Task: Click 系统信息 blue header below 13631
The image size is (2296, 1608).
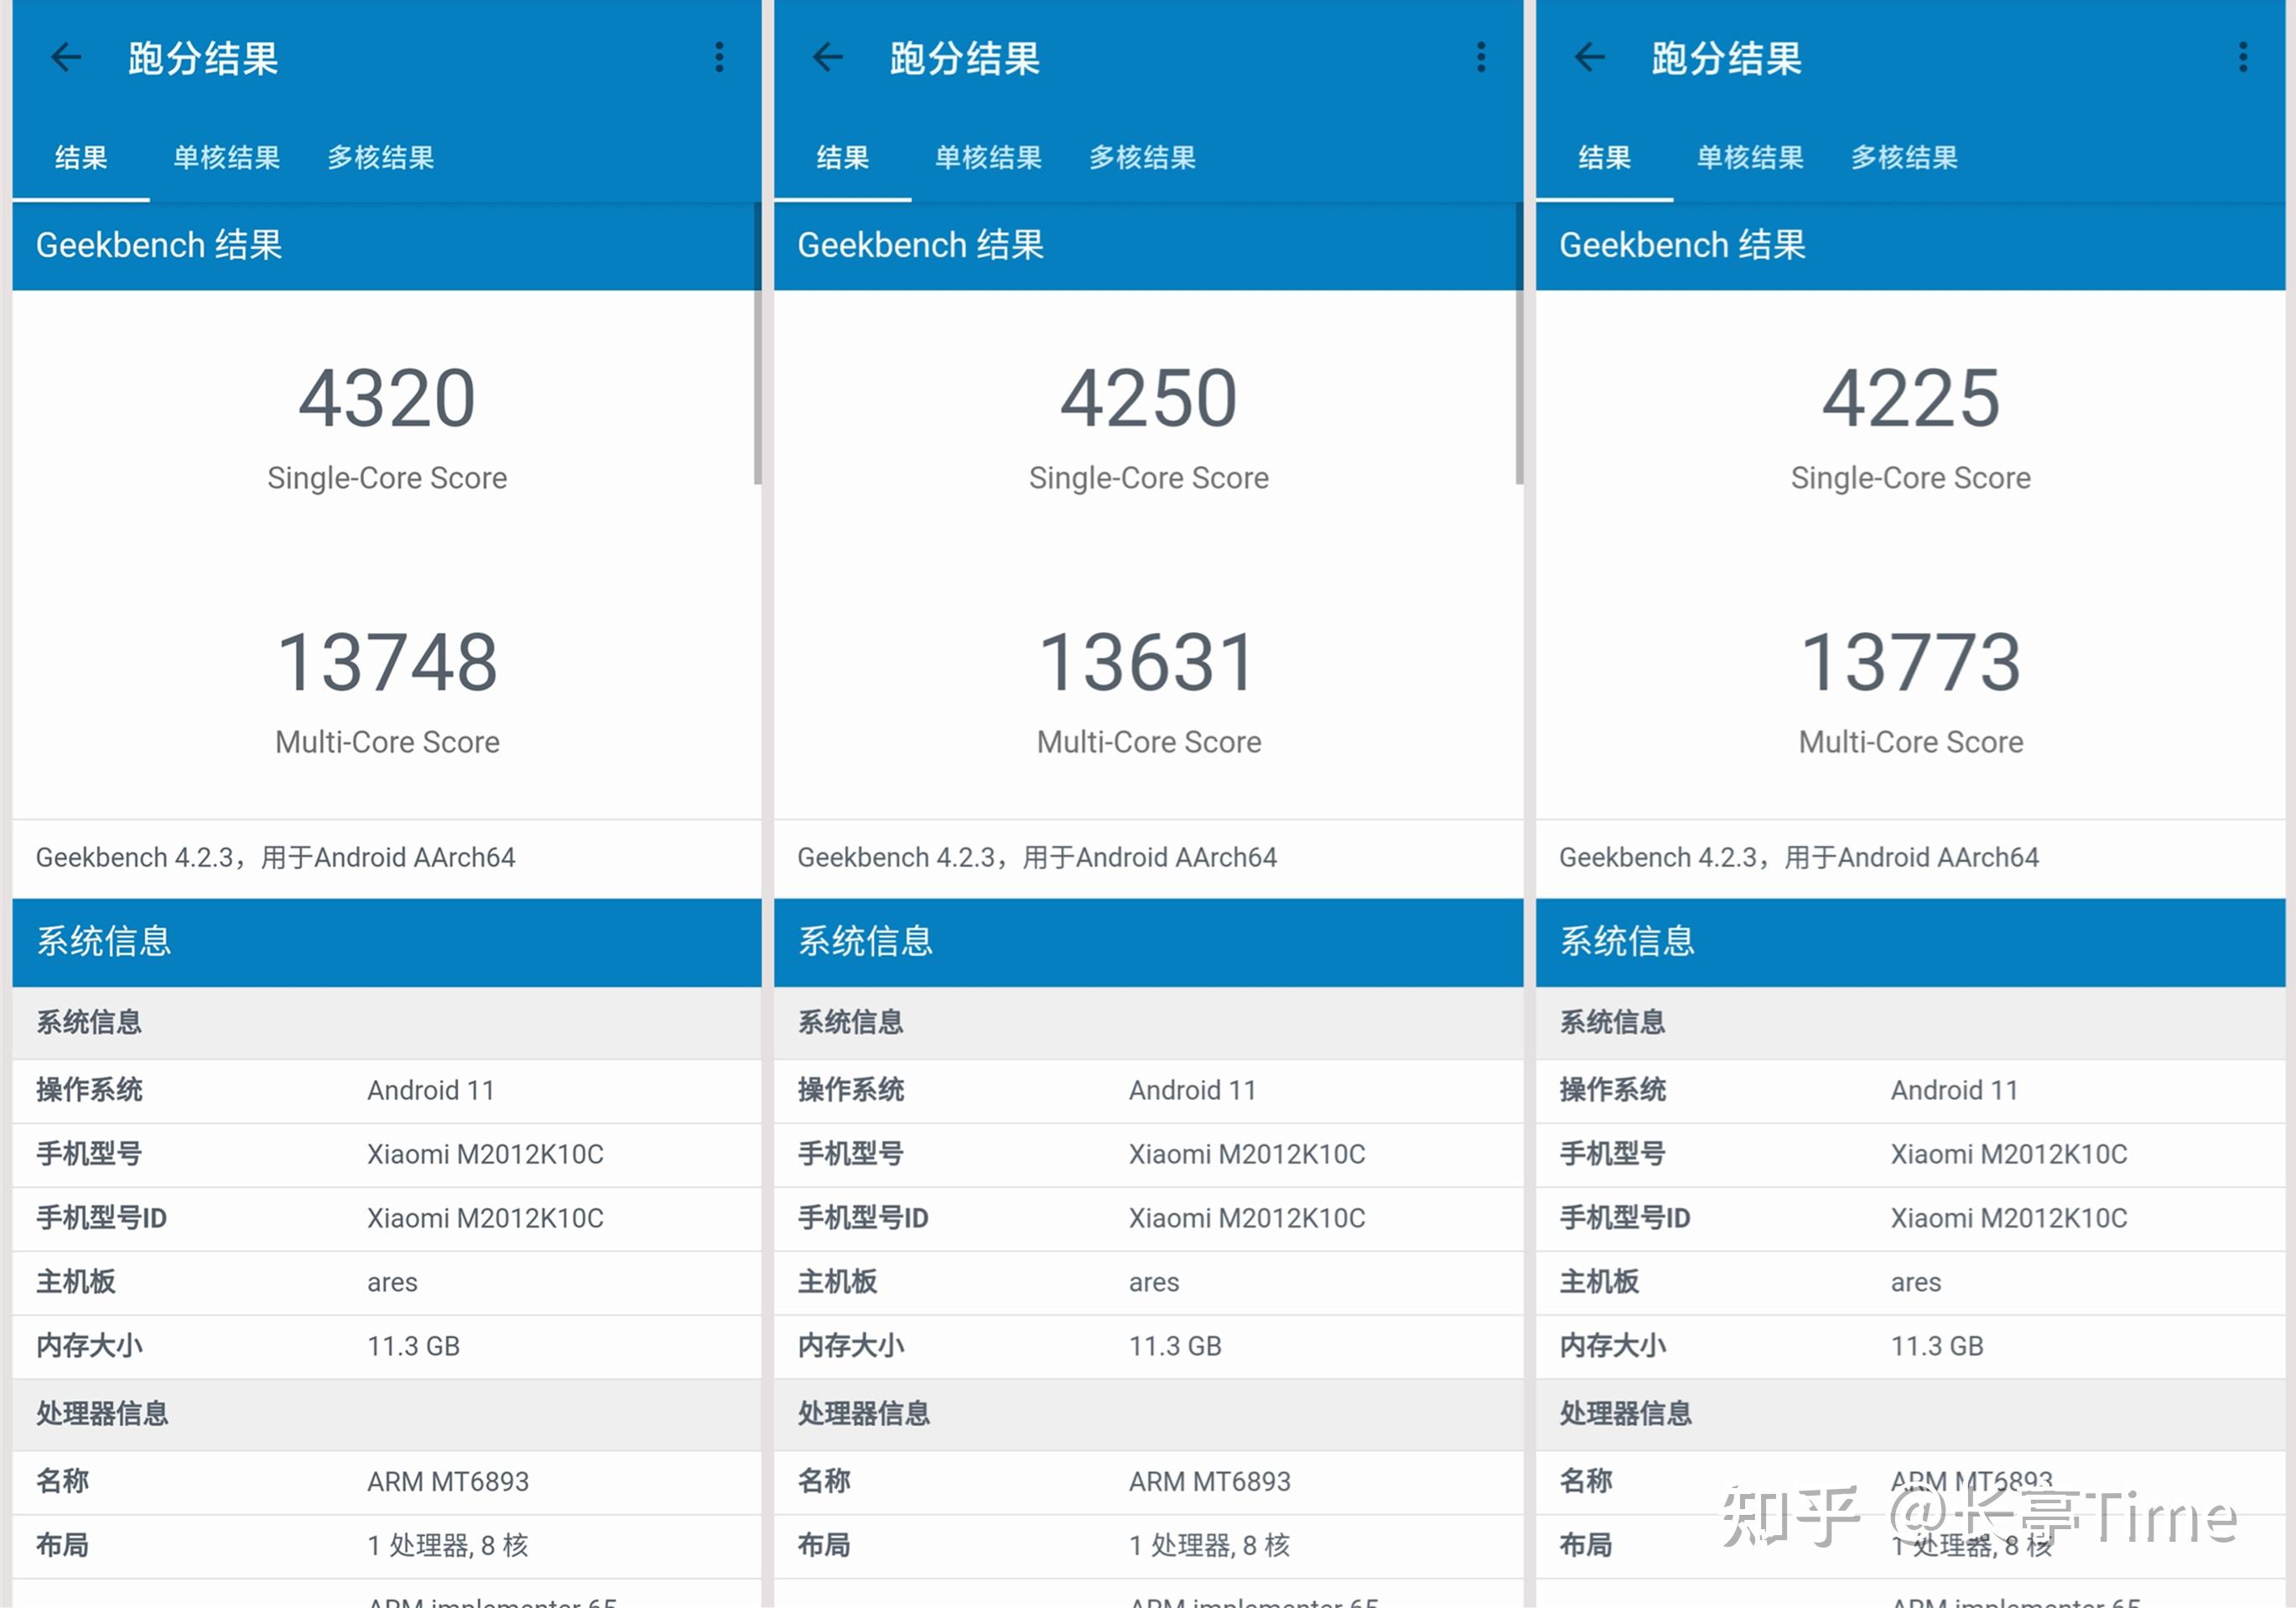Action: point(1149,942)
